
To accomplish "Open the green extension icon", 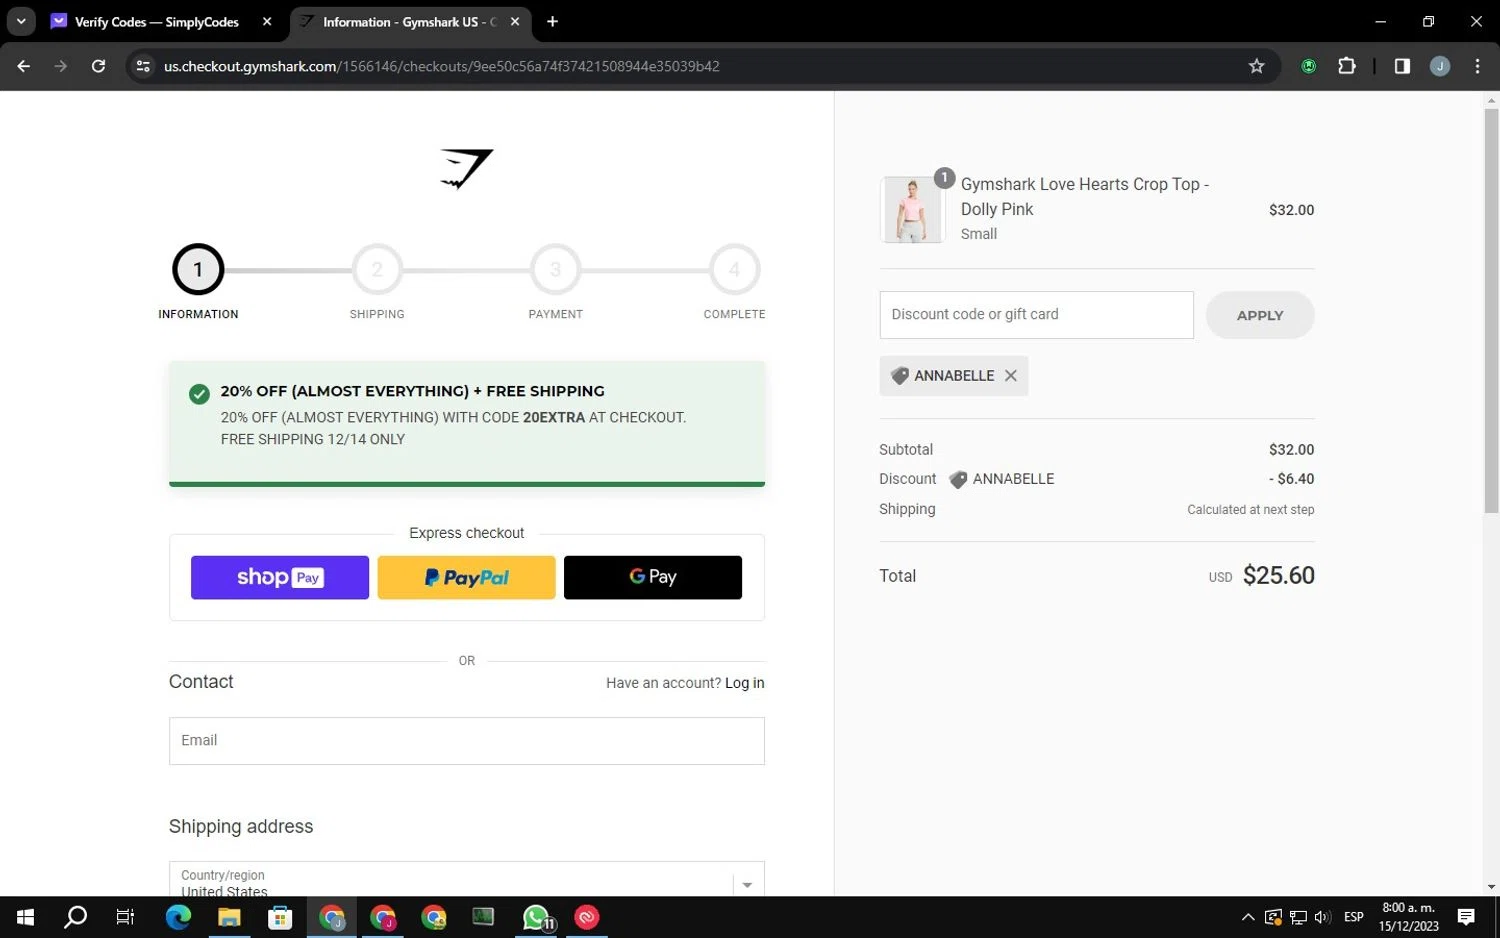I will 1308,66.
